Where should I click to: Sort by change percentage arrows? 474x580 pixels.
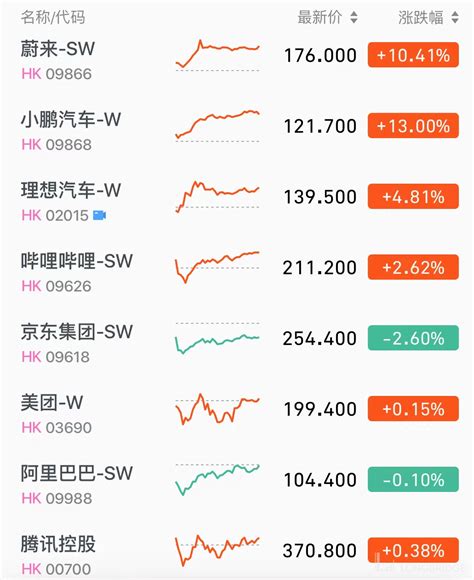pyautogui.click(x=455, y=17)
